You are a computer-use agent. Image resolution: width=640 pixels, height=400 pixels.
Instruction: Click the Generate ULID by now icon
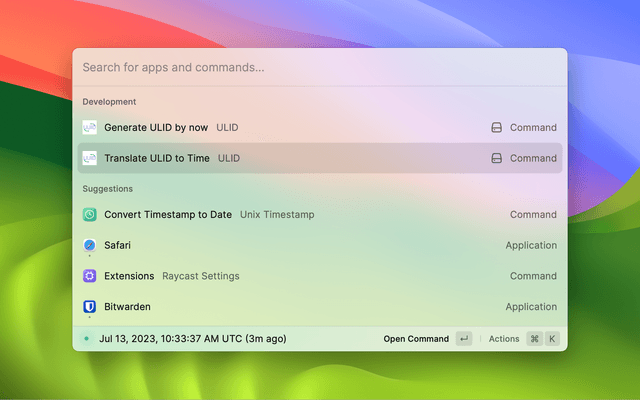(x=89, y=128)
